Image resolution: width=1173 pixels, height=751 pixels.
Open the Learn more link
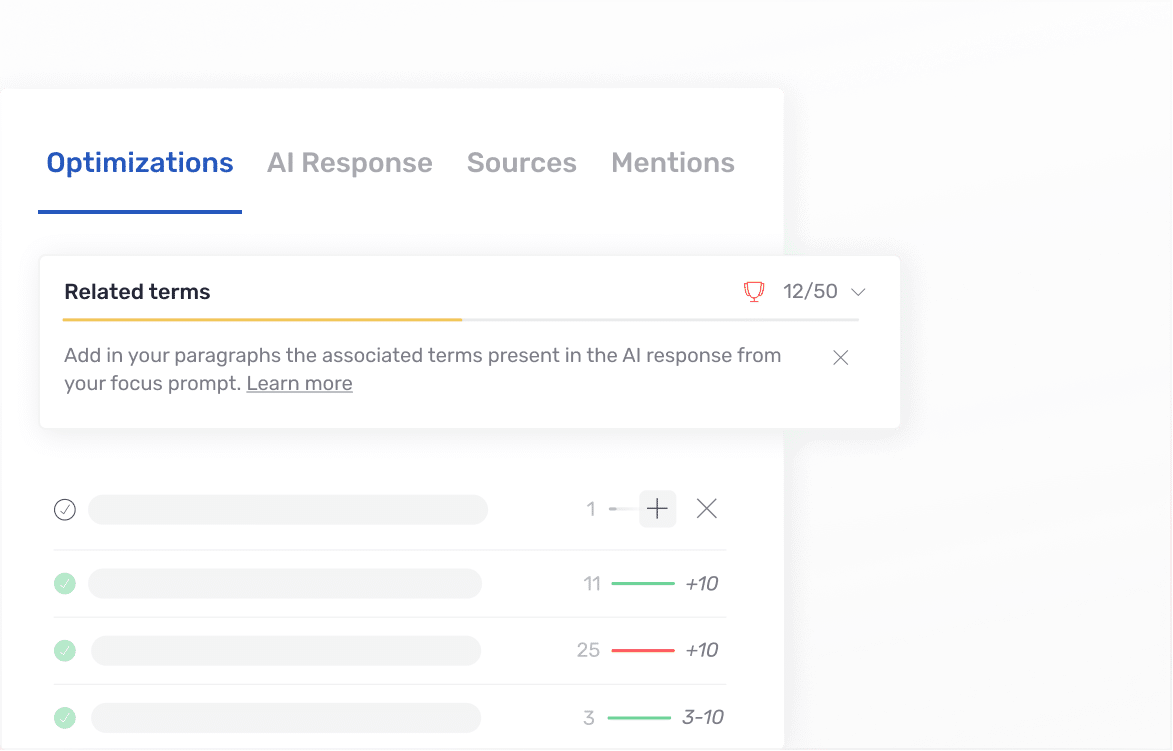coord(299,383)
